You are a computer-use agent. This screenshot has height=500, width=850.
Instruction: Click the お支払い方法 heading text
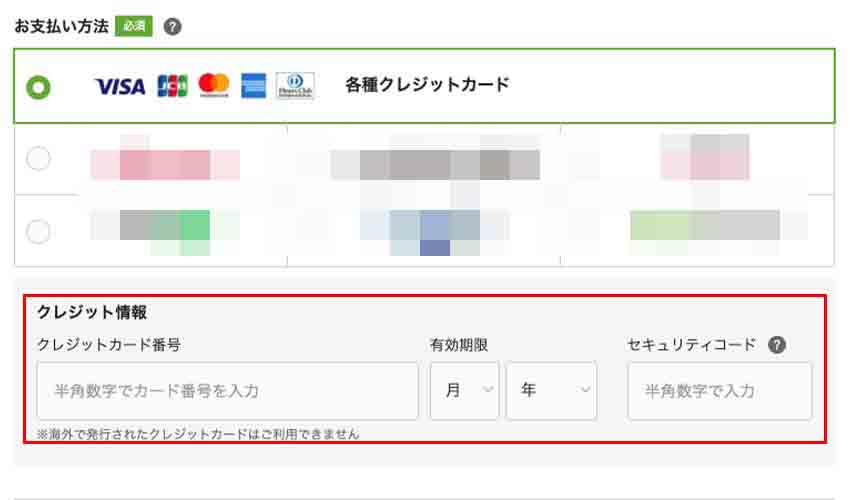[x=61, y=26]
